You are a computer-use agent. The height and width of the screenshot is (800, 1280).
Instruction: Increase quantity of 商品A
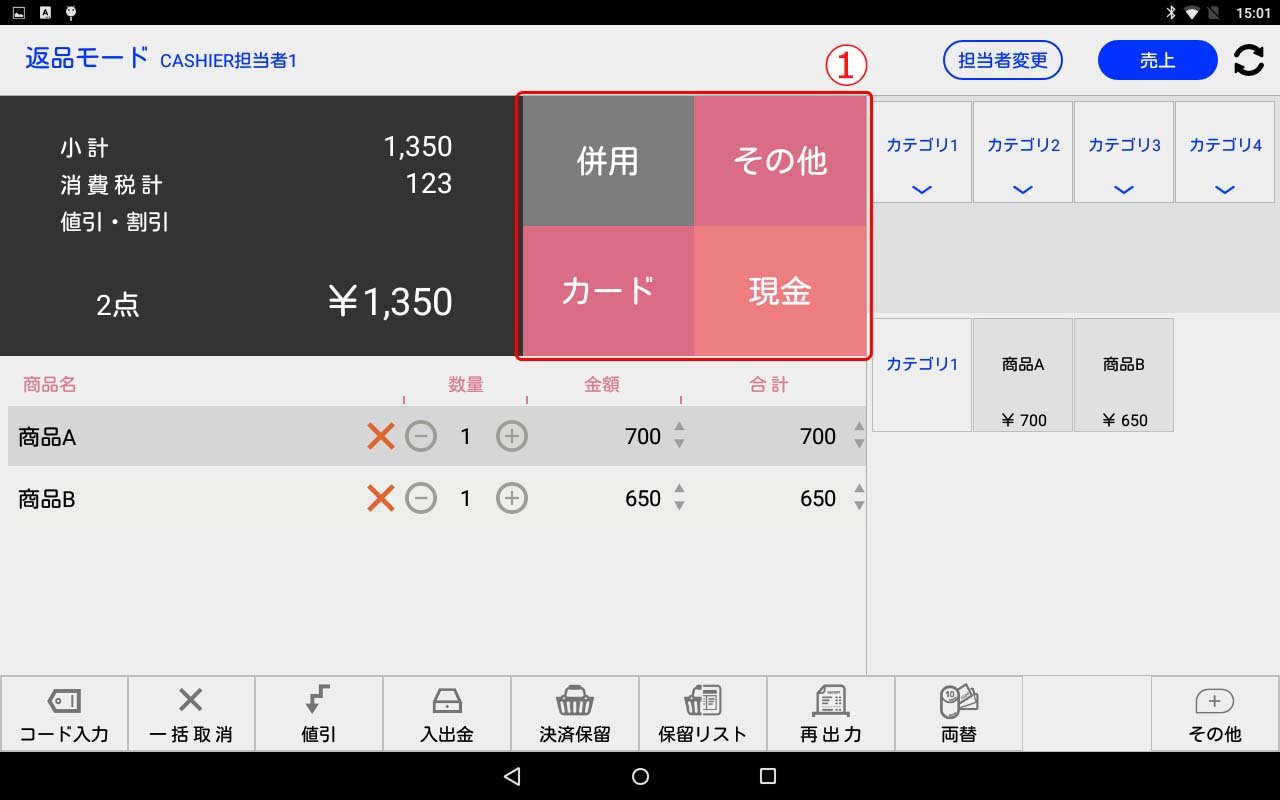[x=512, y=436]
